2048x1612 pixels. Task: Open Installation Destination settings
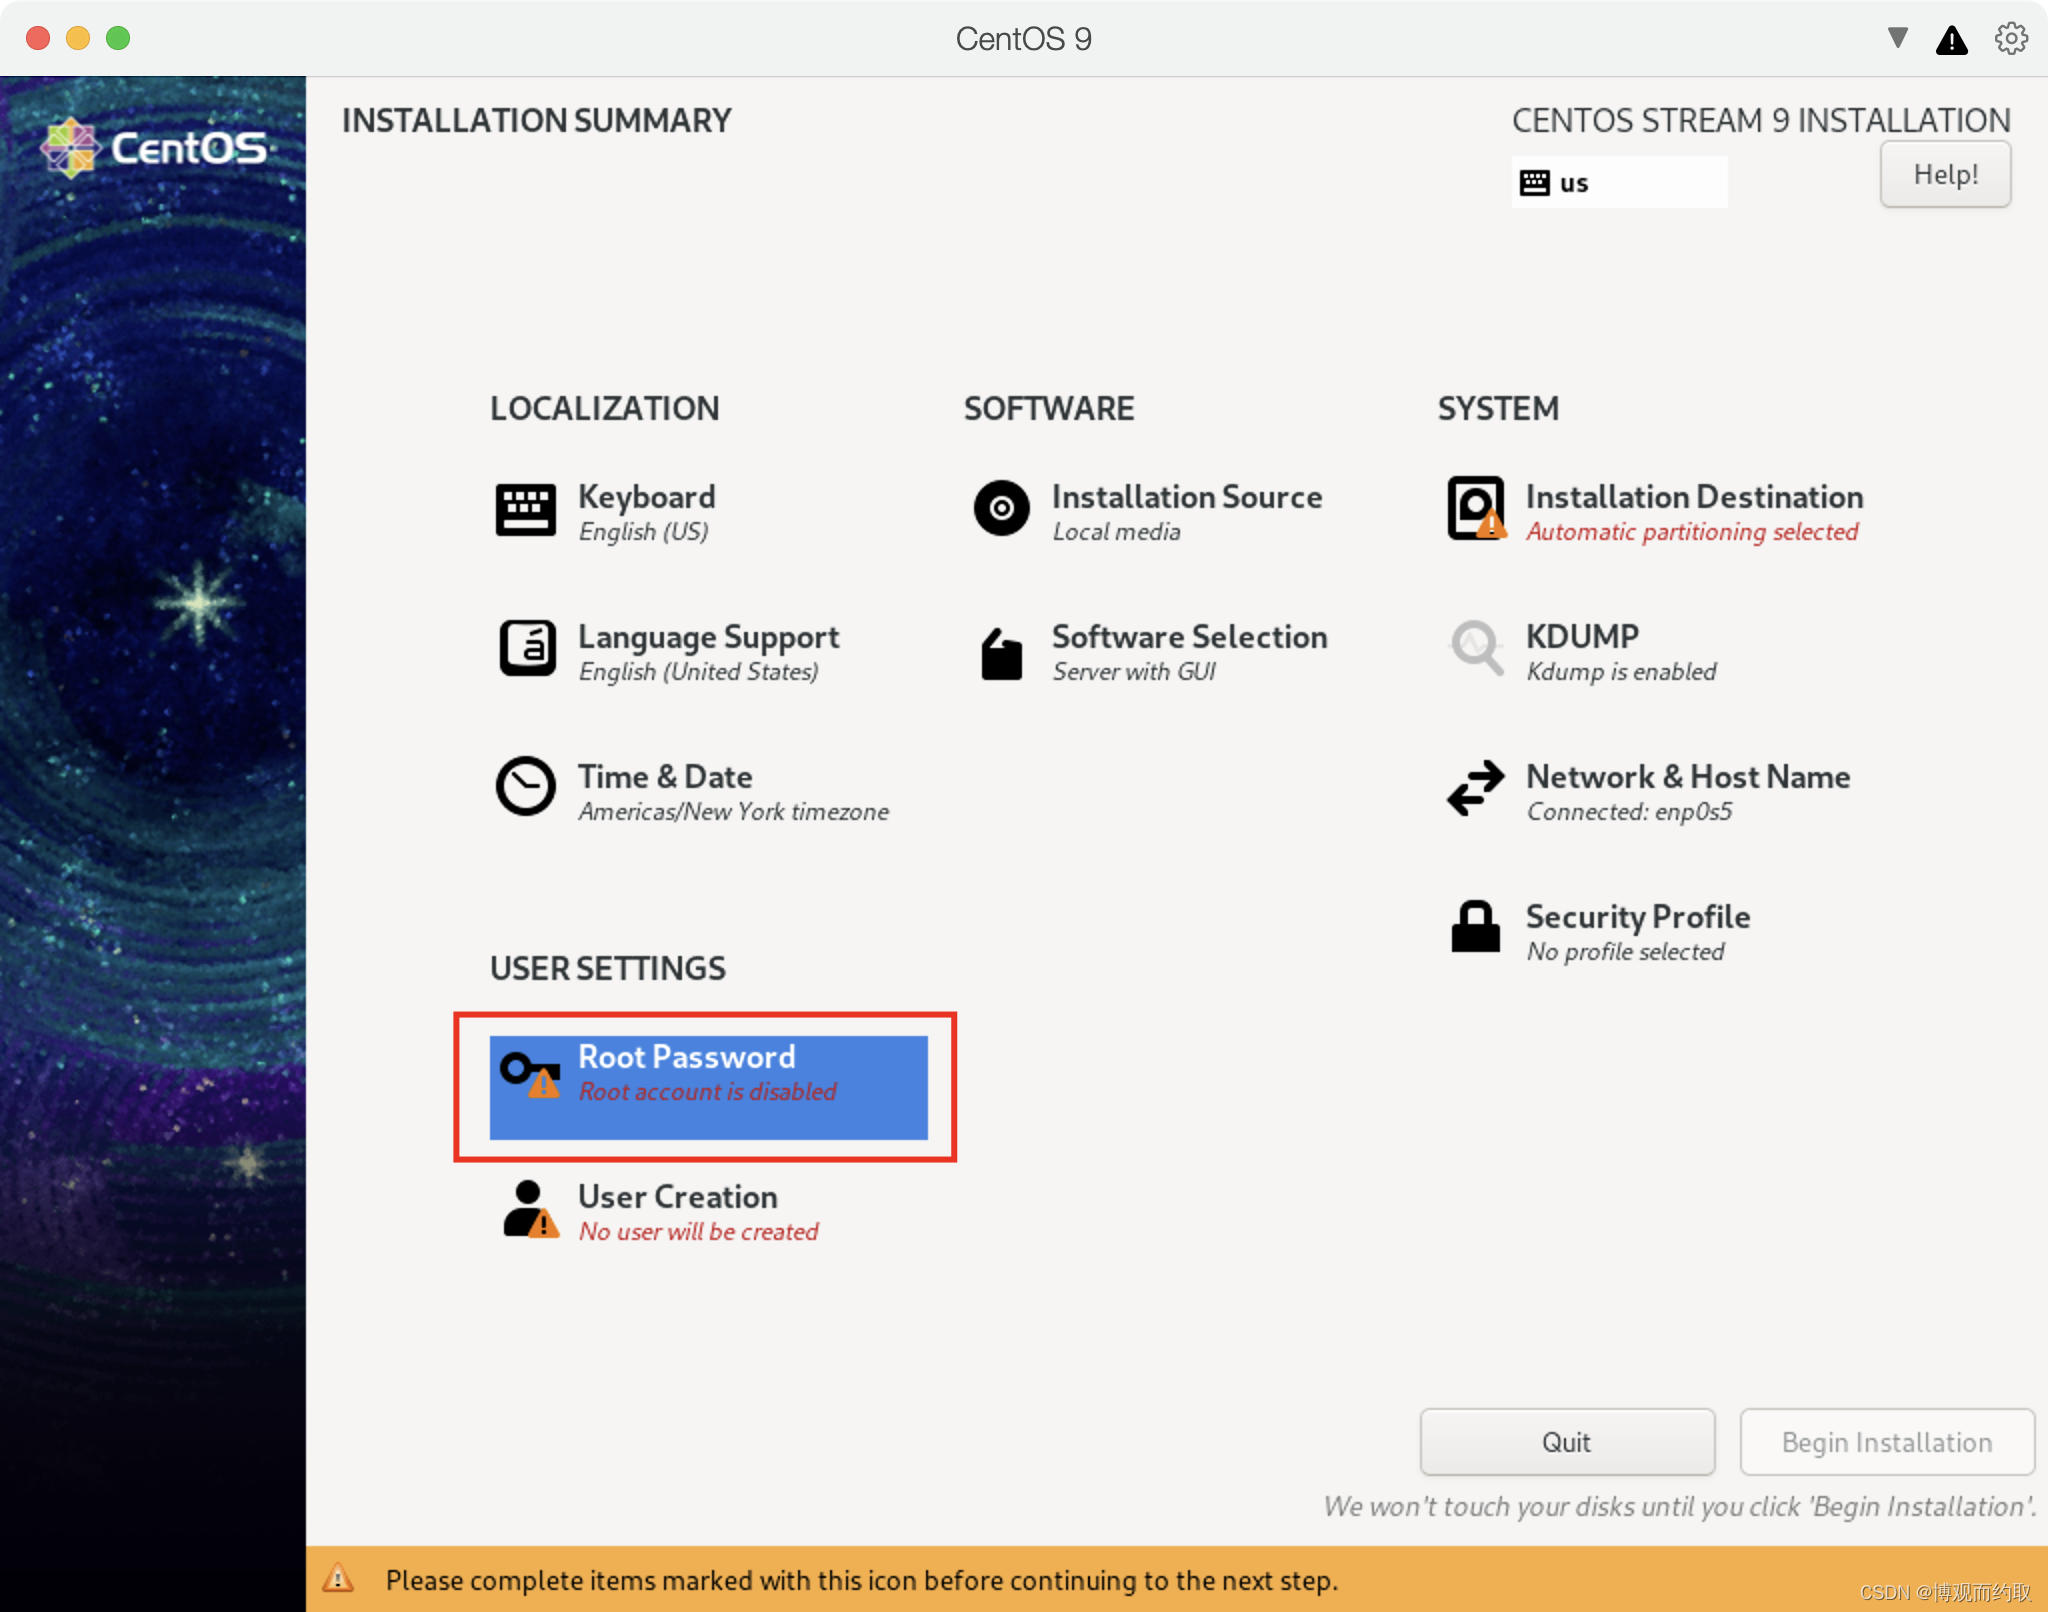1695,496
